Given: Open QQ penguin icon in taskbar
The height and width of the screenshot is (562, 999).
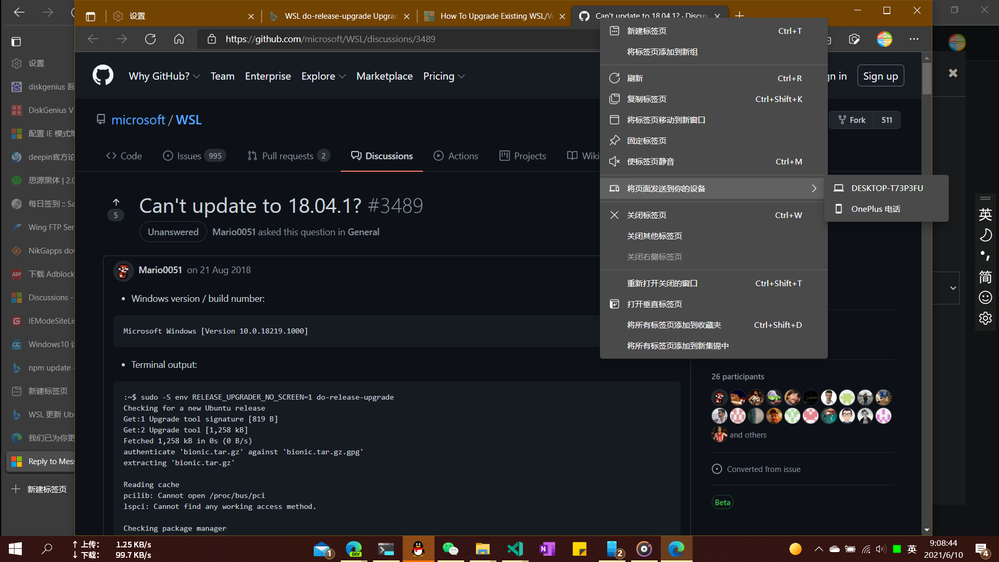Looking at the screenshot, I should [418, 549].
